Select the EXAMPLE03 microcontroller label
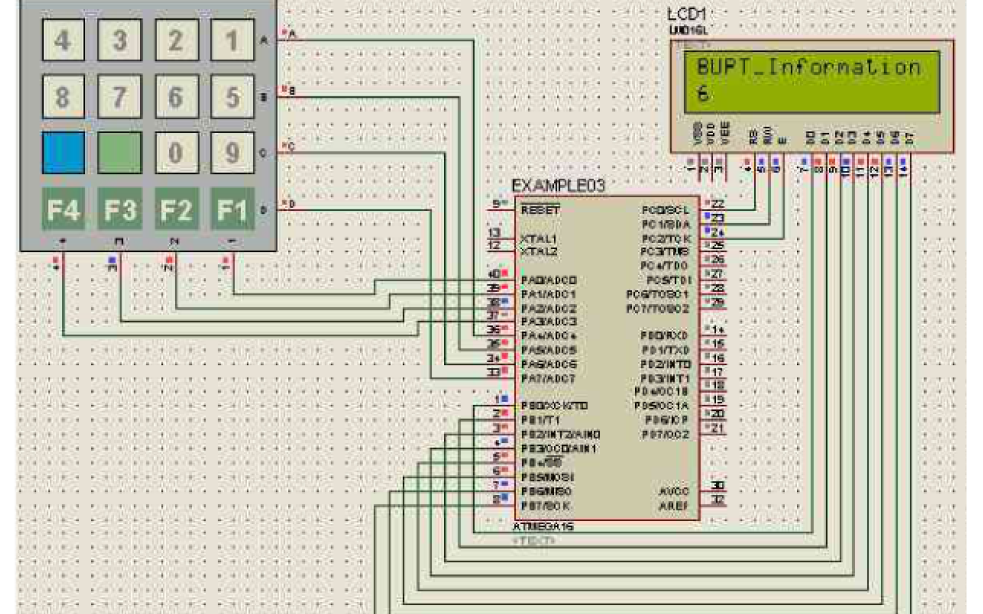 tap(558, 186)
